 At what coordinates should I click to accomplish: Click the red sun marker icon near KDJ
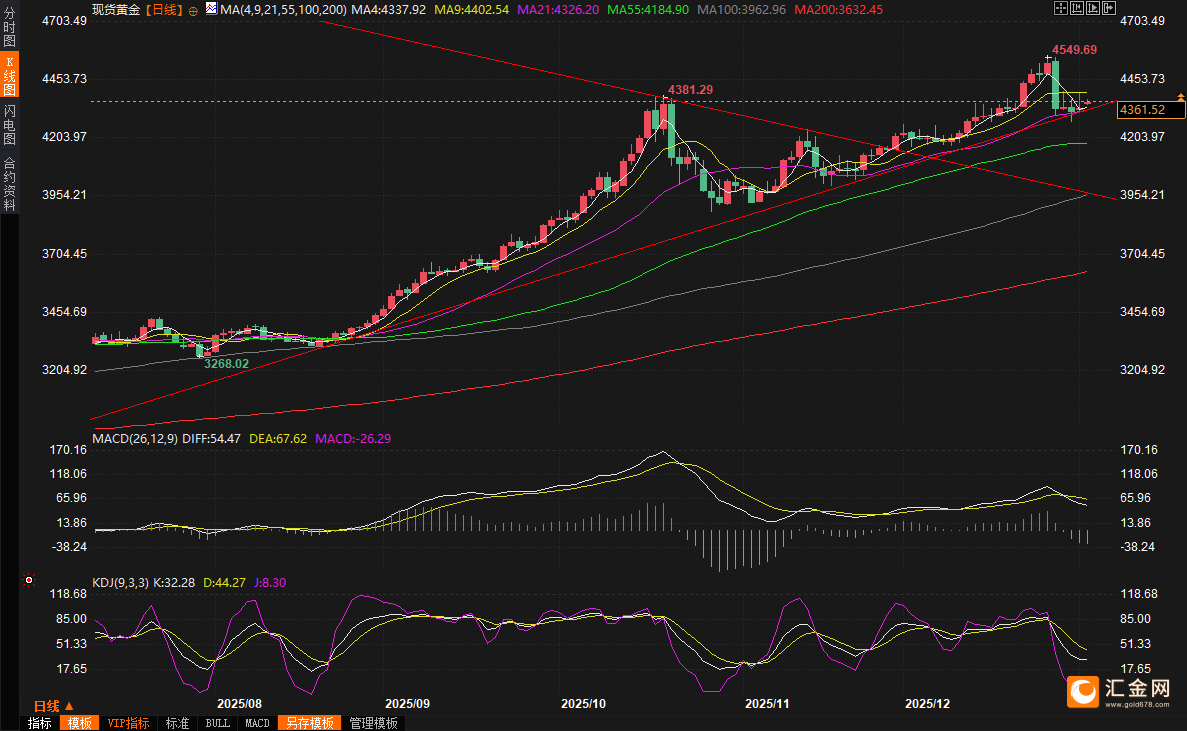click(29, 580)
